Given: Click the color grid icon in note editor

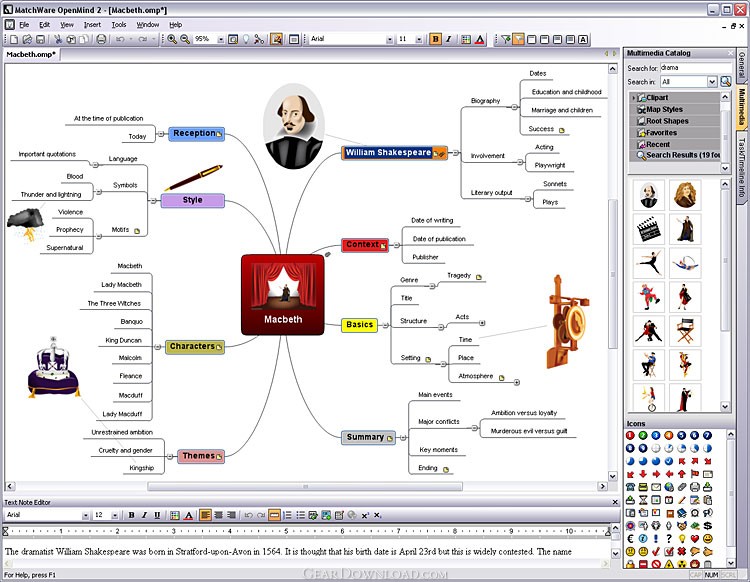Looking at the screenshot, I should (x=175, y=515).
